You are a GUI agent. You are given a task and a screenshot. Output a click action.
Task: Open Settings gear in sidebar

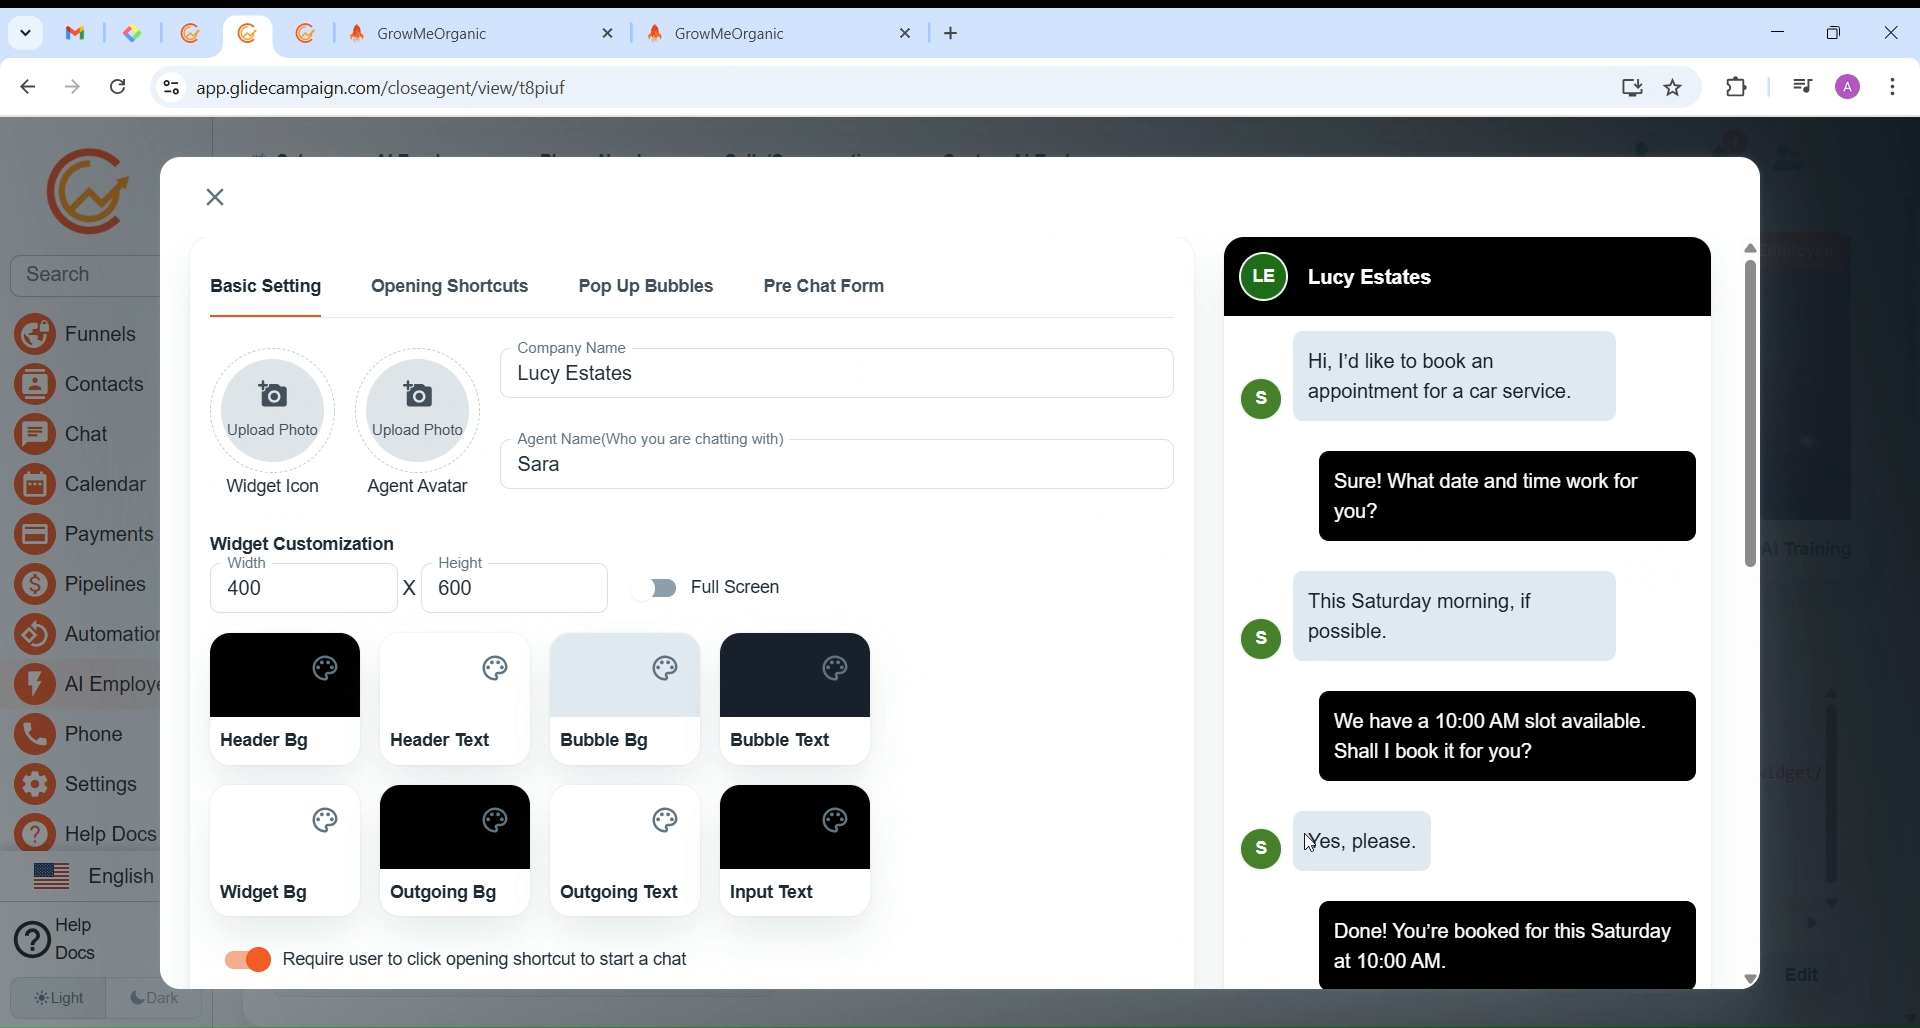click(x=35, y=786)
